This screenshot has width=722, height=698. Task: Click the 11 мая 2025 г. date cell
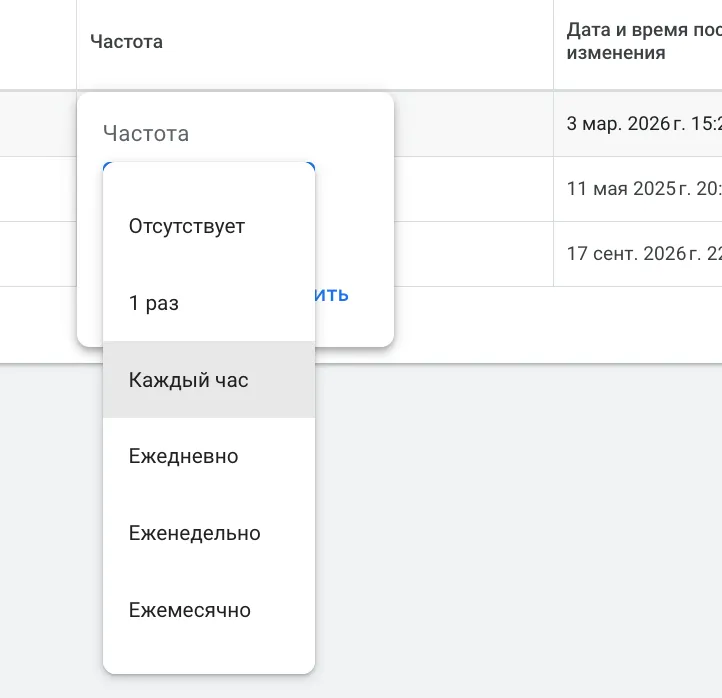click(x=638, y=189)
